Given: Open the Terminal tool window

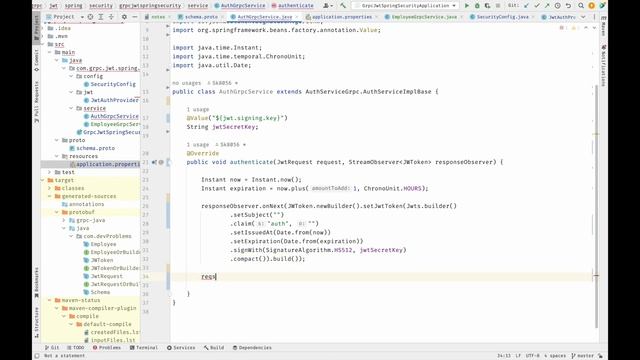Looking at the screenshot, I should [x=144, y=348].
